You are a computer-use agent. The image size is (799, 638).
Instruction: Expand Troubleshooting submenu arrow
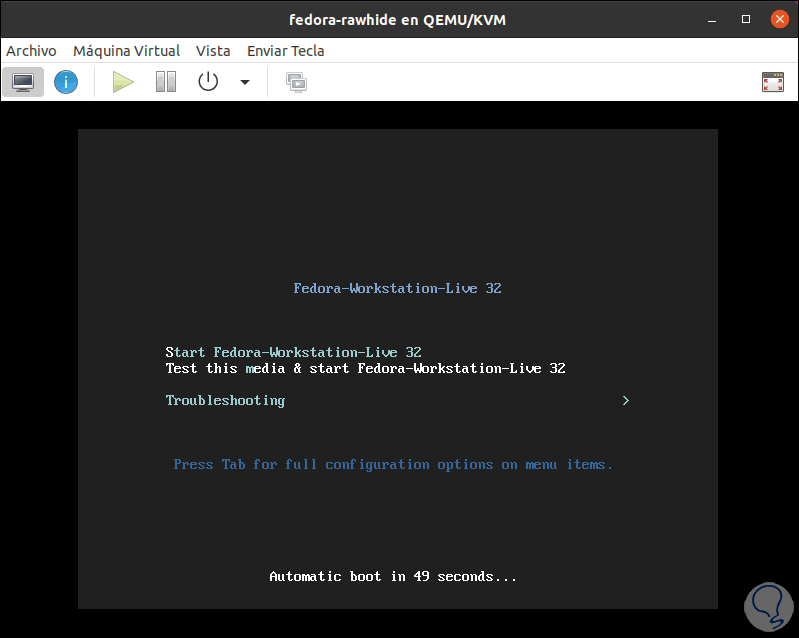coord(626,401)
